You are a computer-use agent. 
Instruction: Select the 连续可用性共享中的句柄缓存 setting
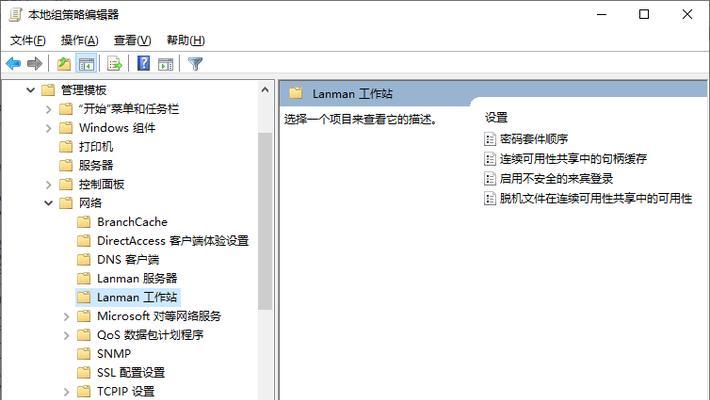tap(573, 159)
